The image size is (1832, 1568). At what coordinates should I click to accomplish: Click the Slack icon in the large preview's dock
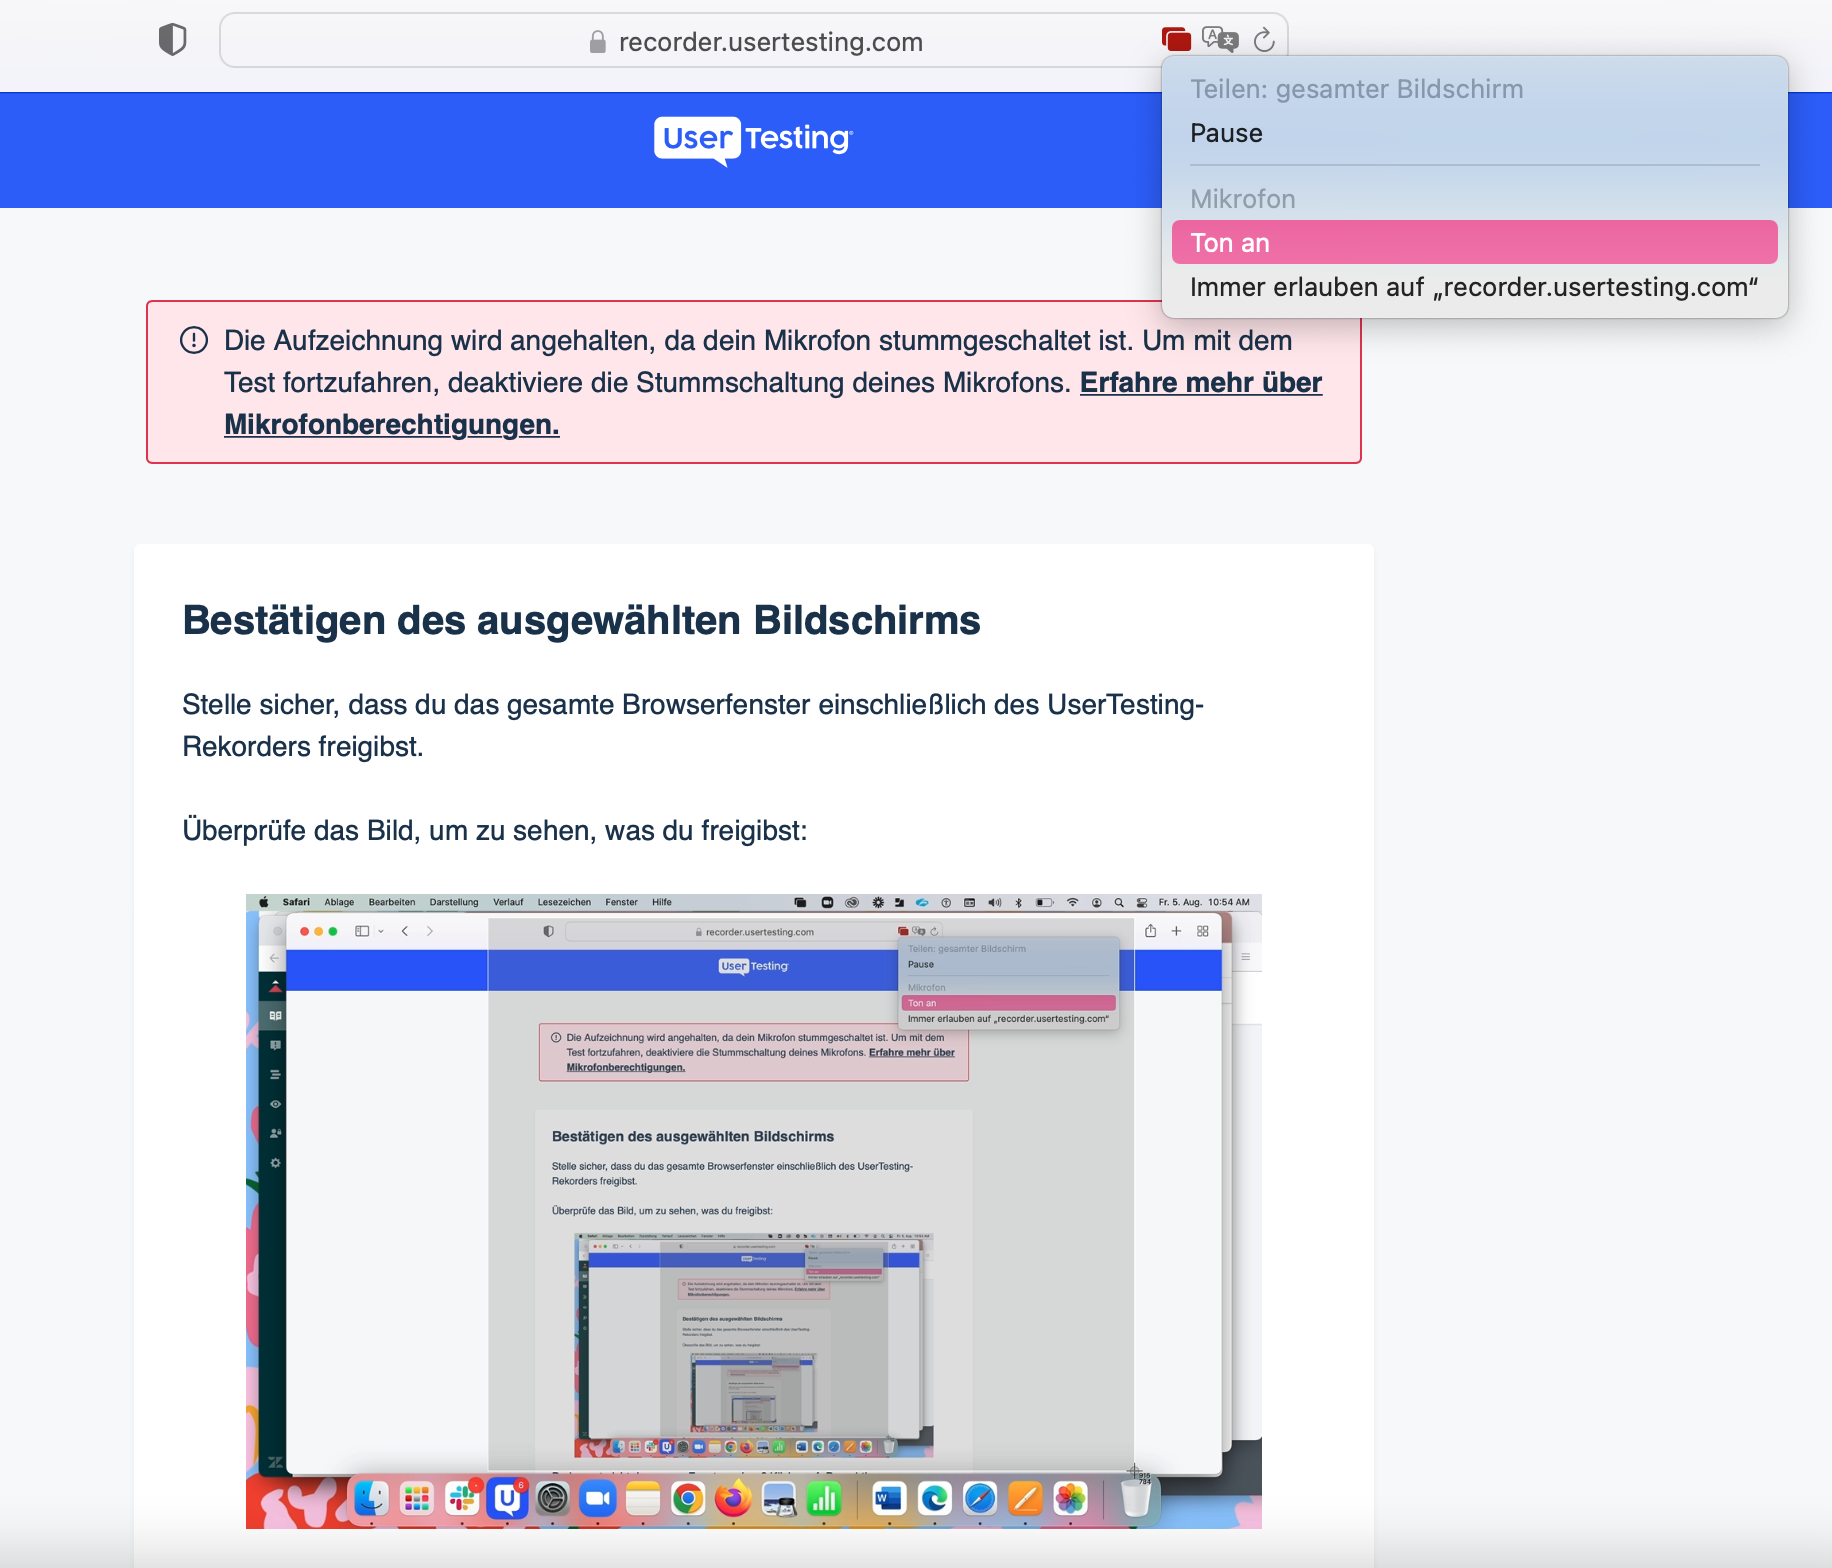point(462,1498)
